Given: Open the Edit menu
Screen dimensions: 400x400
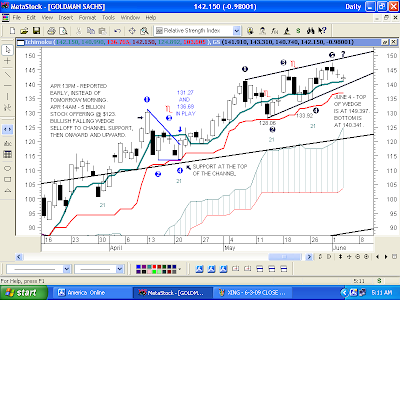Looking at the screenshot, I should [31, 18].
